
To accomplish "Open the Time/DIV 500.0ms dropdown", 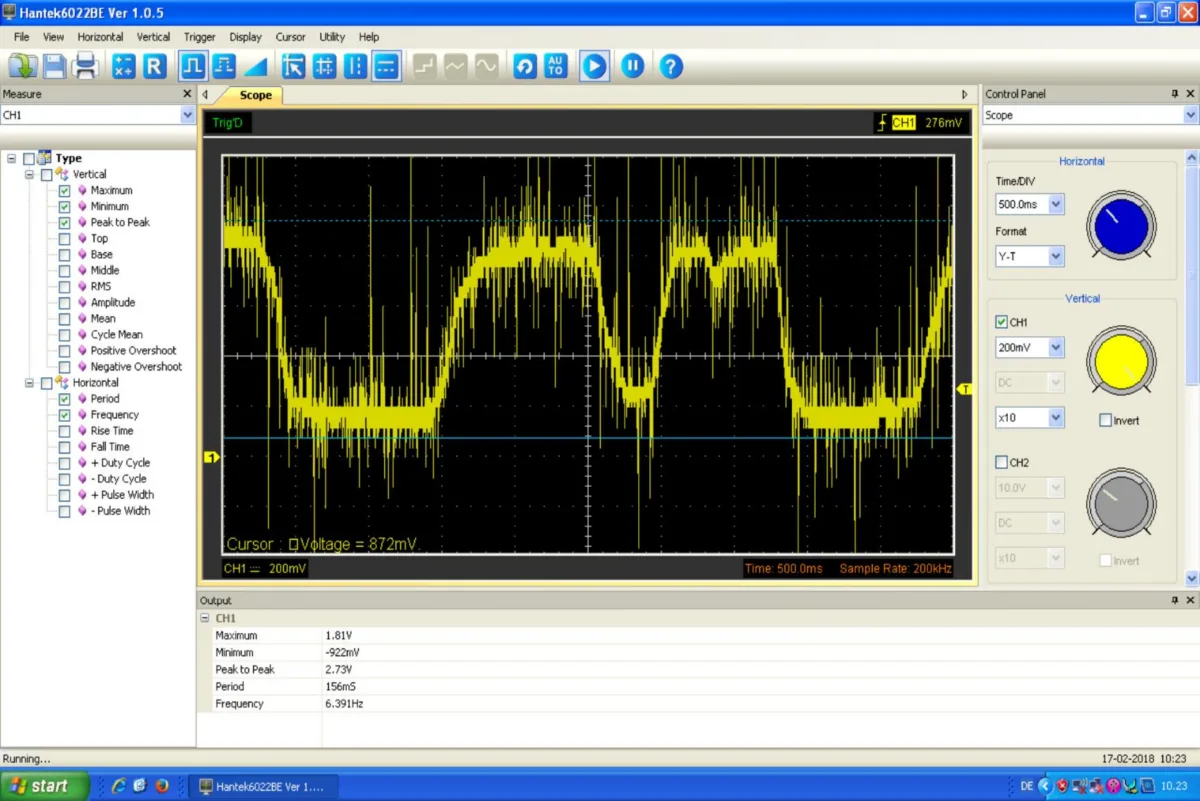I will 1056,204.
